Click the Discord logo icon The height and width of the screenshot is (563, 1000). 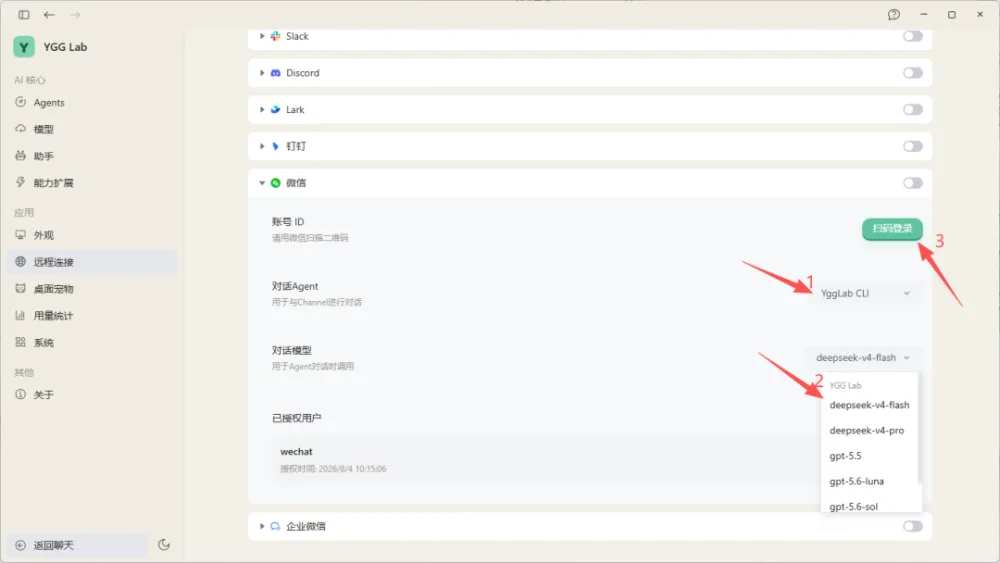[x=276, y=73]
